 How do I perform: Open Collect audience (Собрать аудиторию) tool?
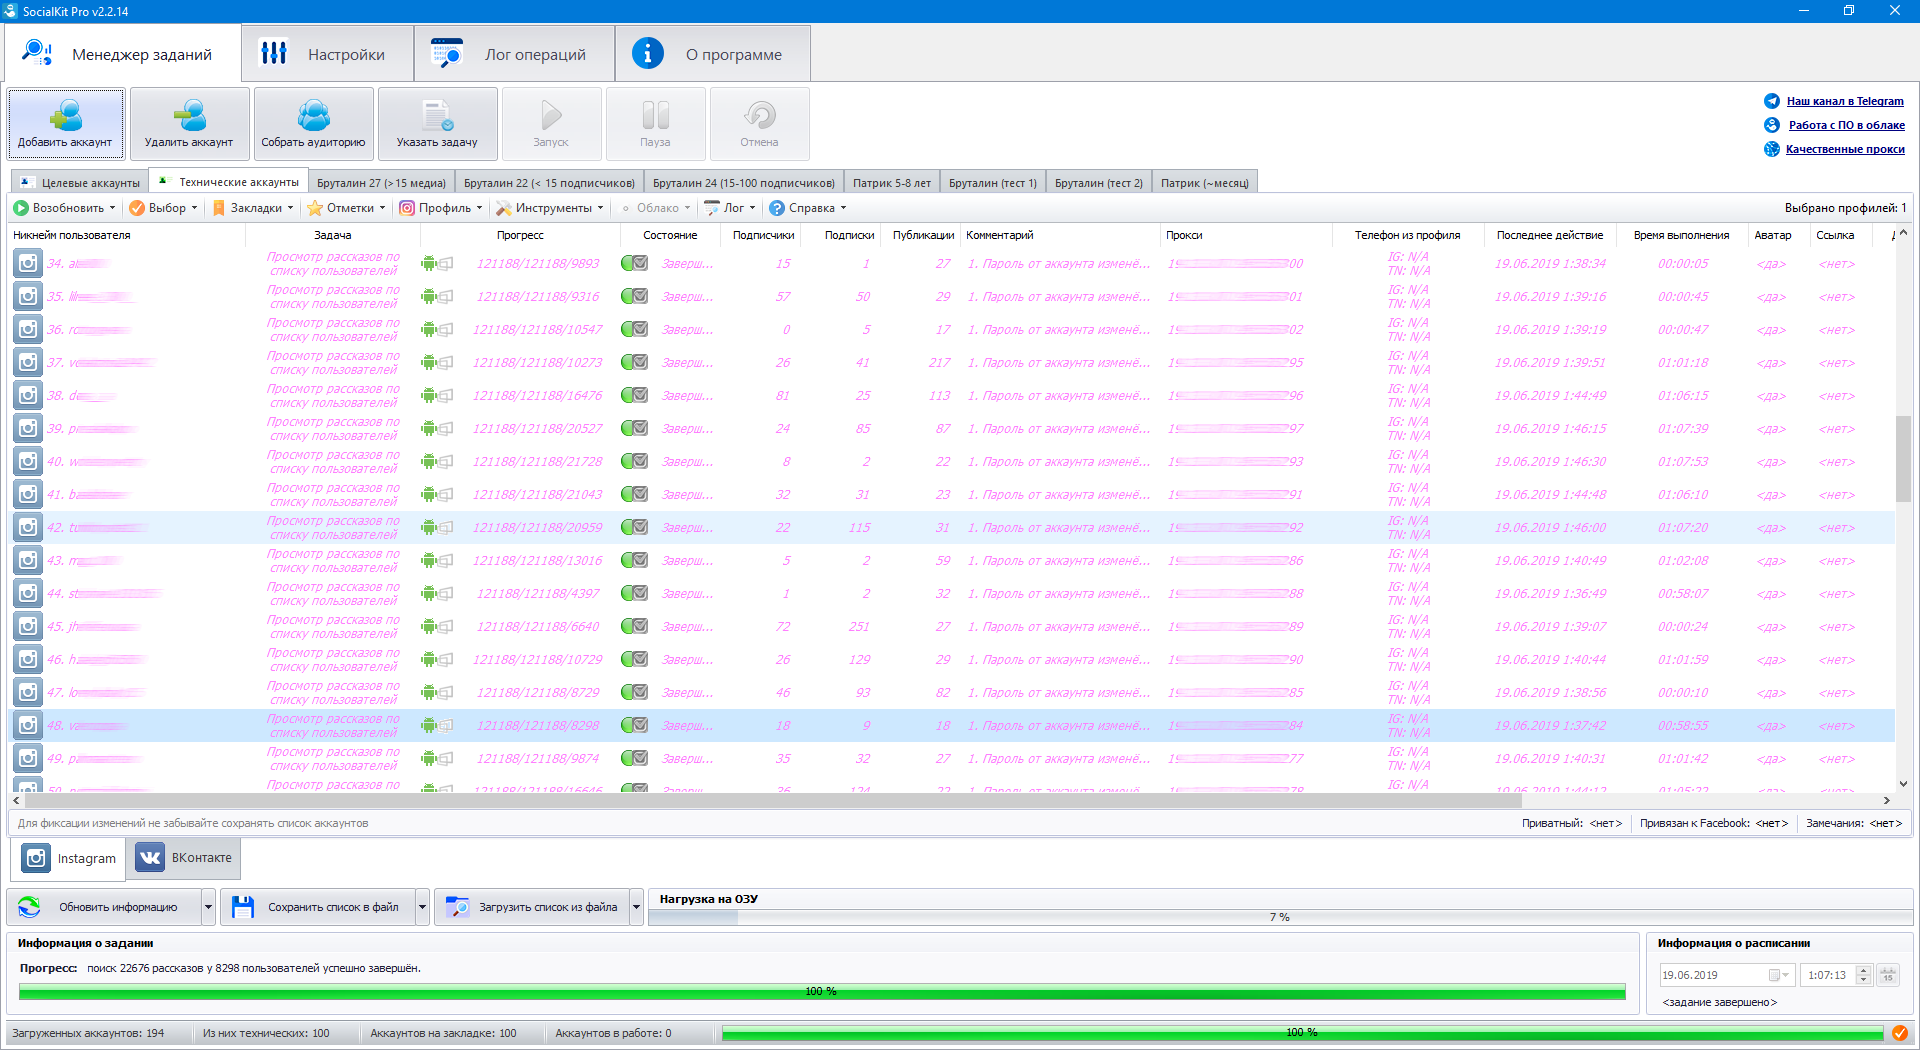pos(313,124)
